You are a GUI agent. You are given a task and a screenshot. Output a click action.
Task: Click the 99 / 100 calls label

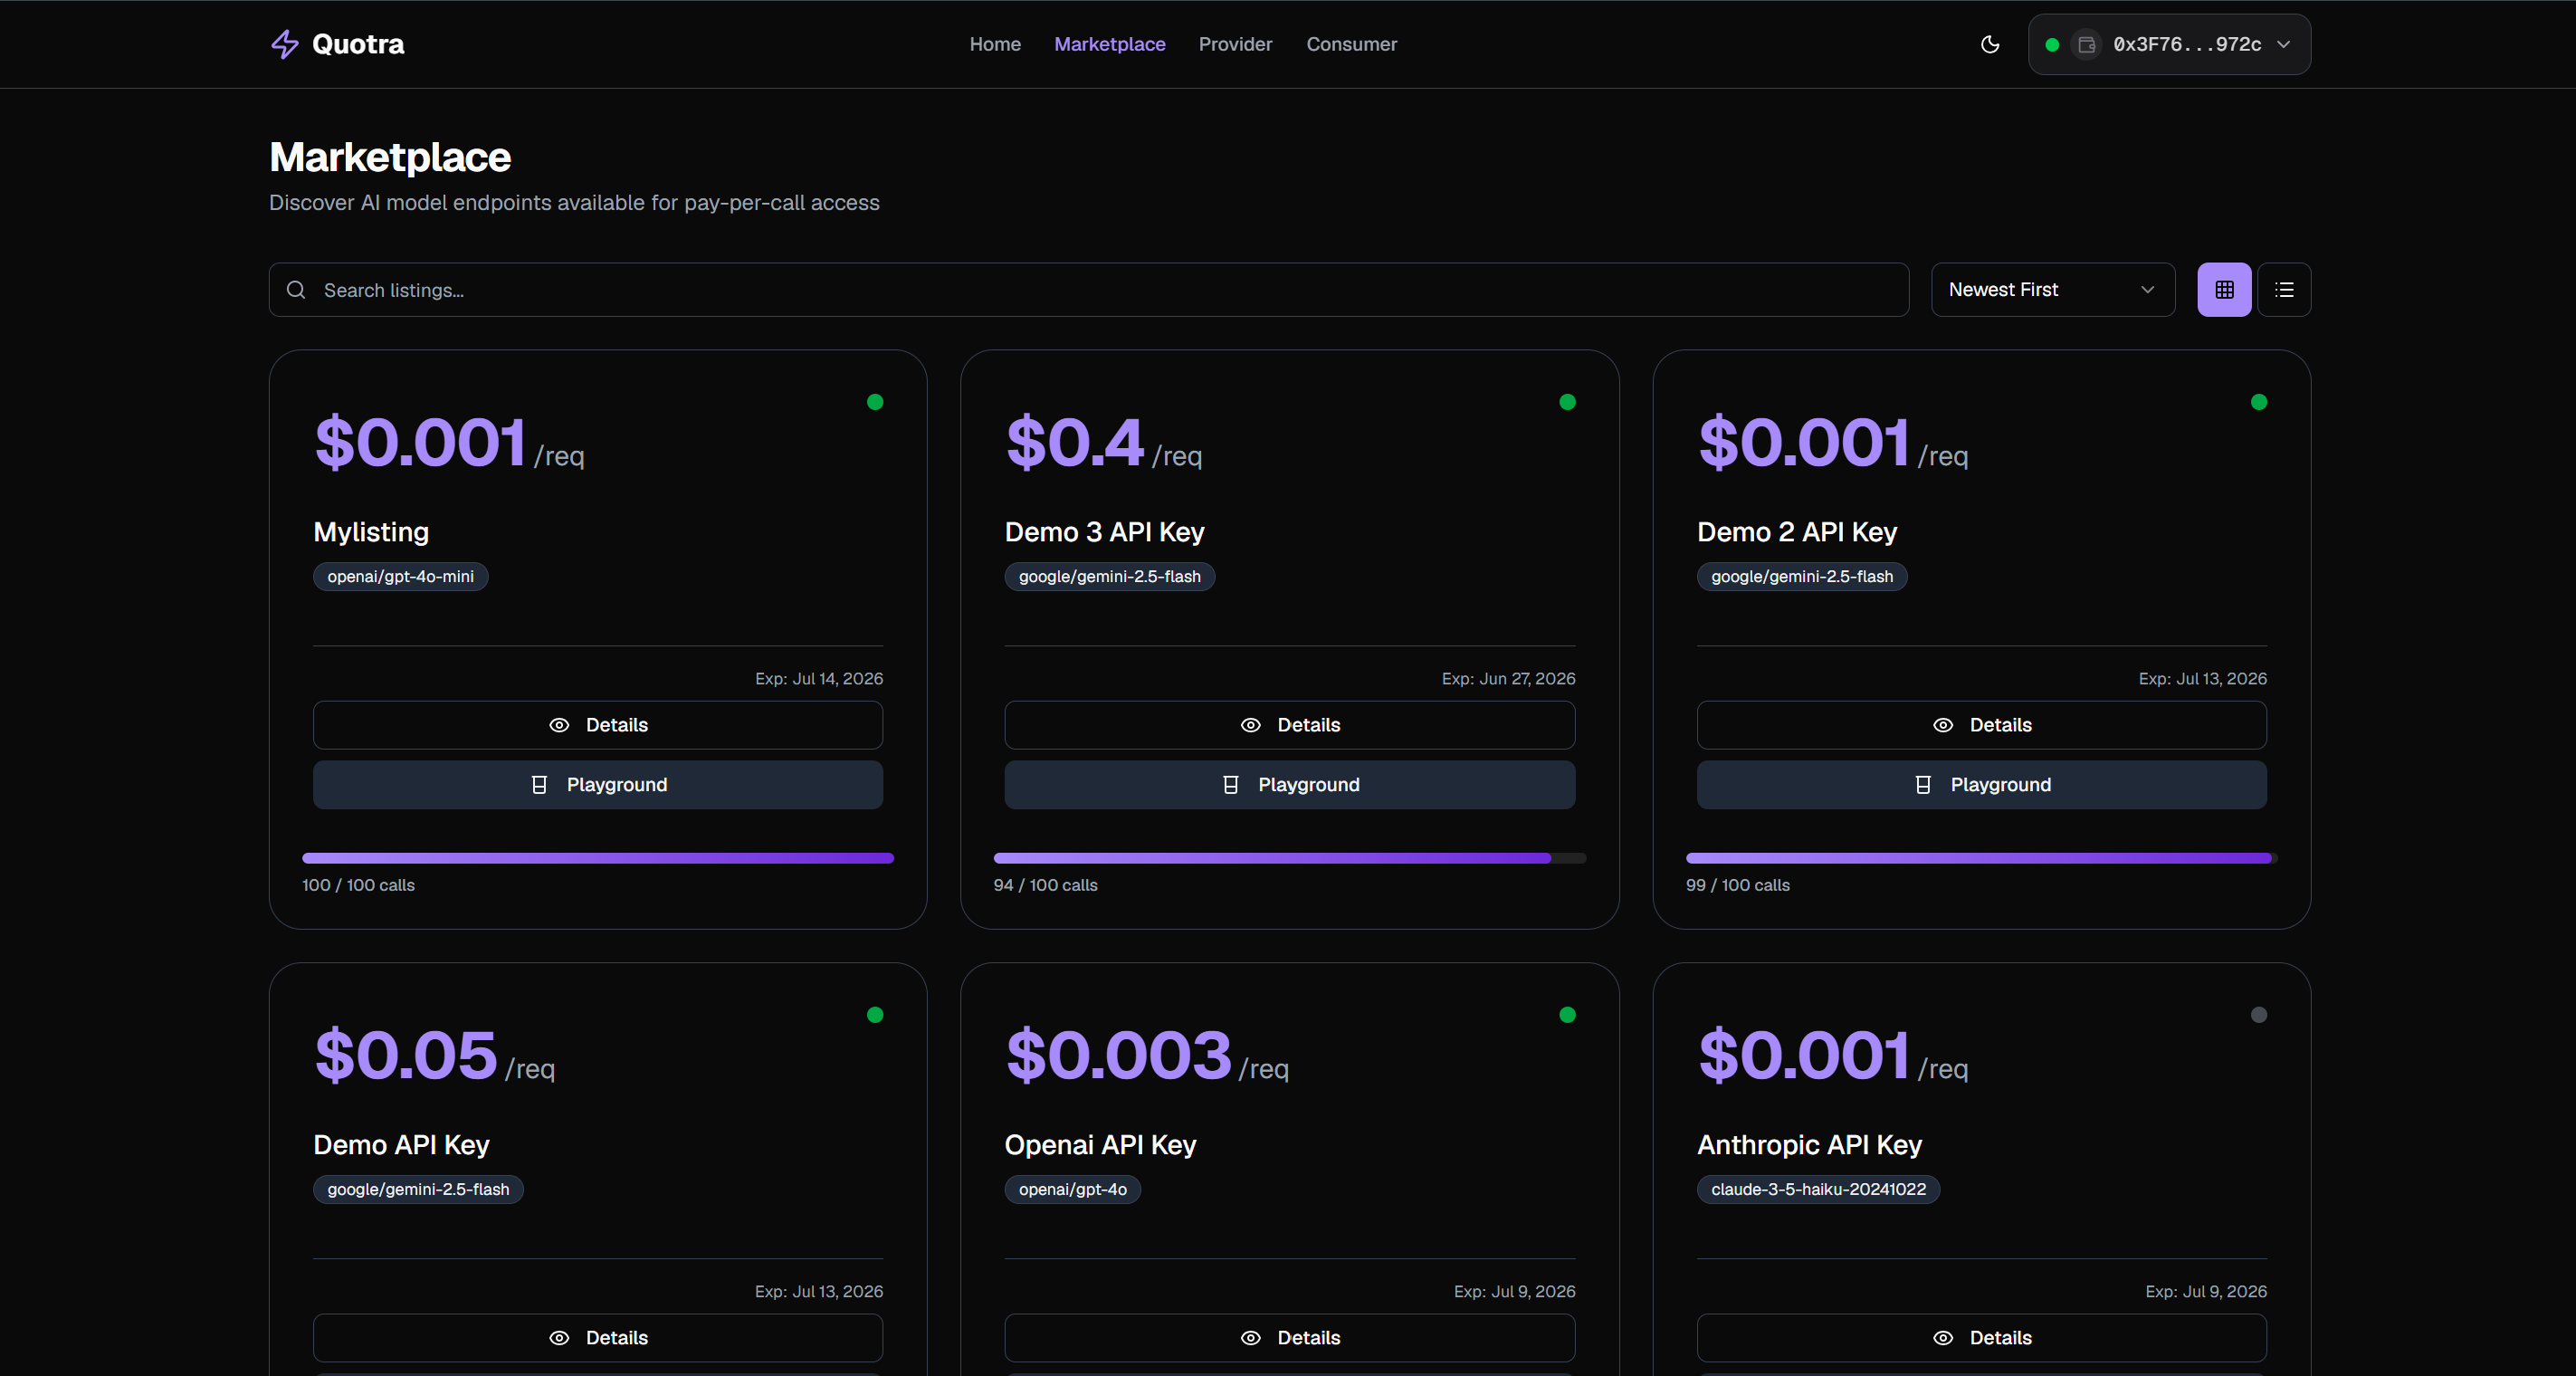tap(1738, 886)
